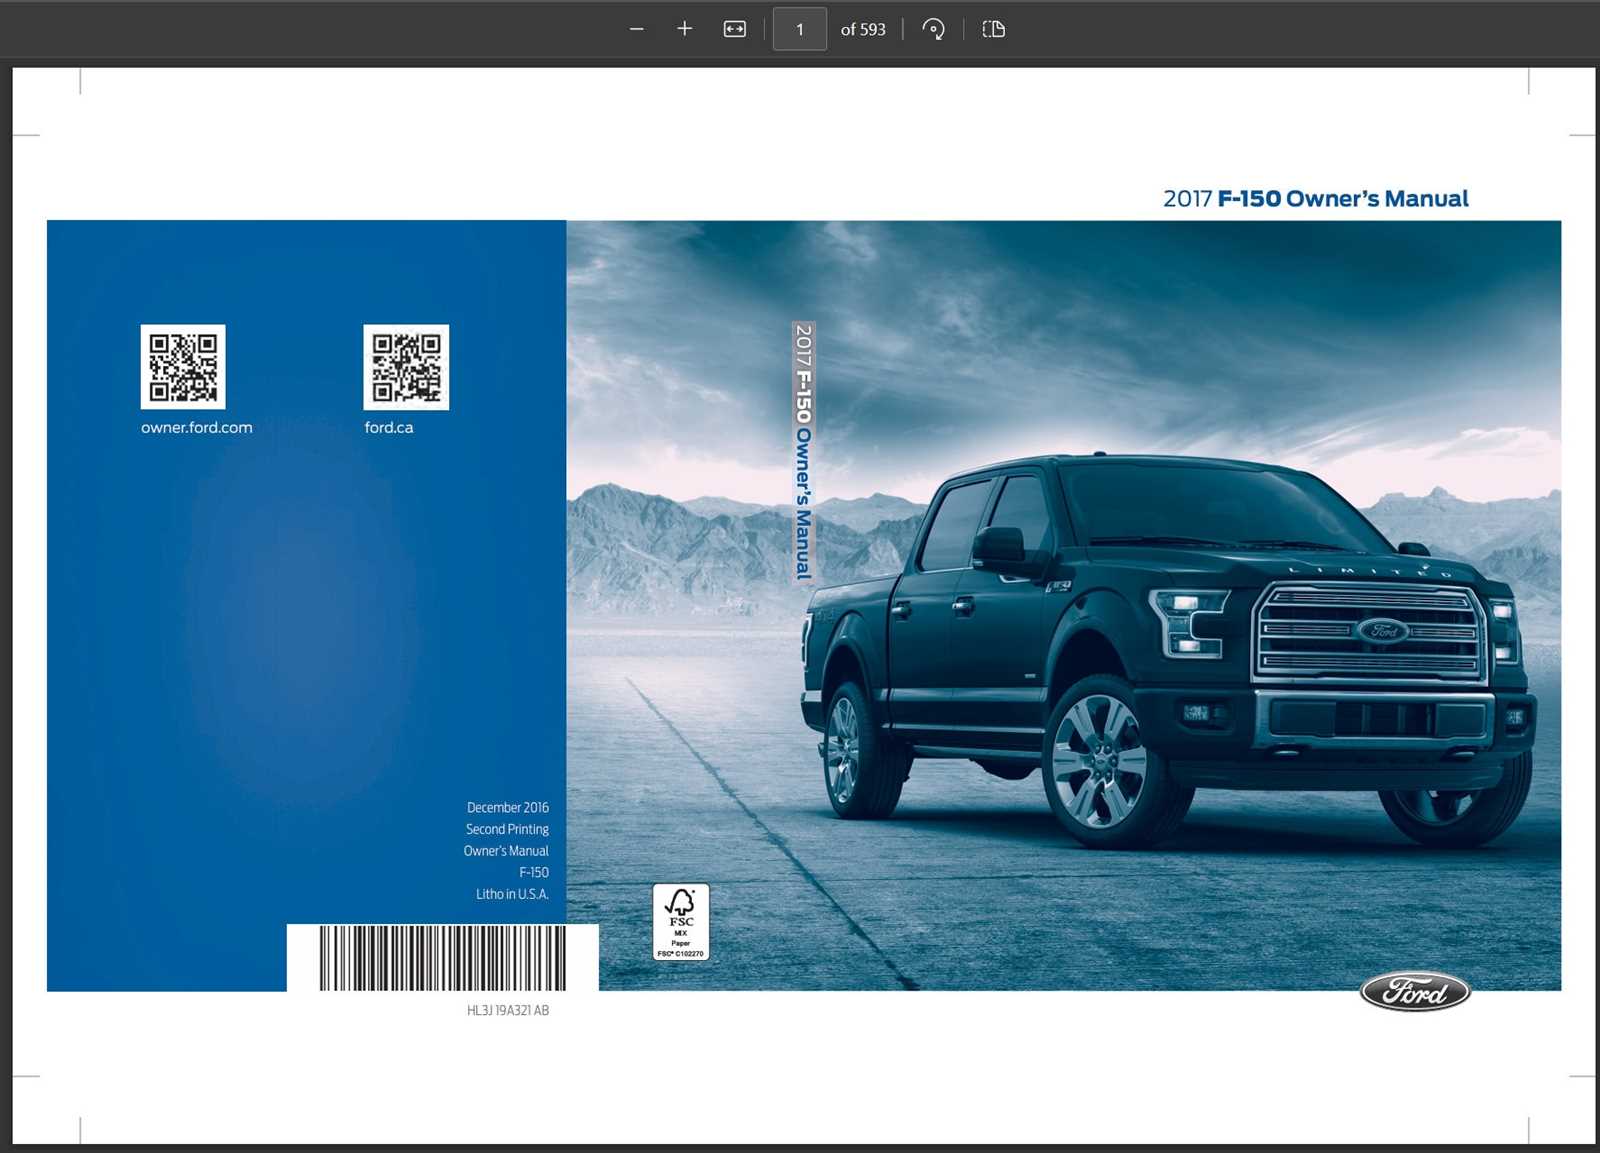Click the ford.ca QR code
Screen dimensions: 1600x1153
[406, 366]
